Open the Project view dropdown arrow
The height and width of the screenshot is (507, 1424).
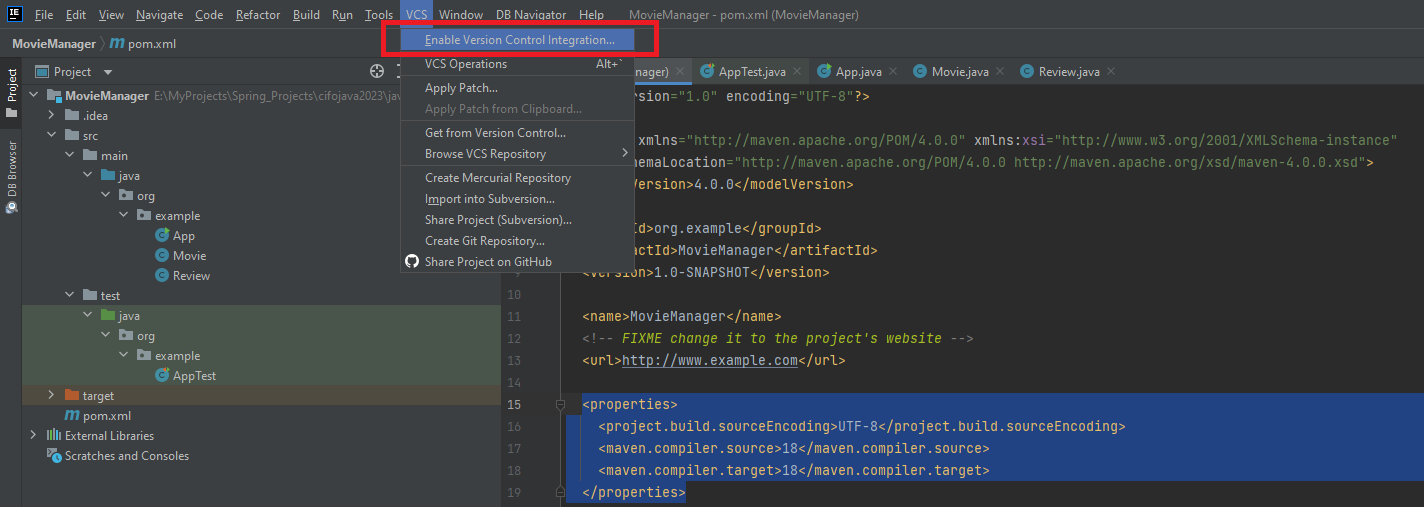click(108, 72)
